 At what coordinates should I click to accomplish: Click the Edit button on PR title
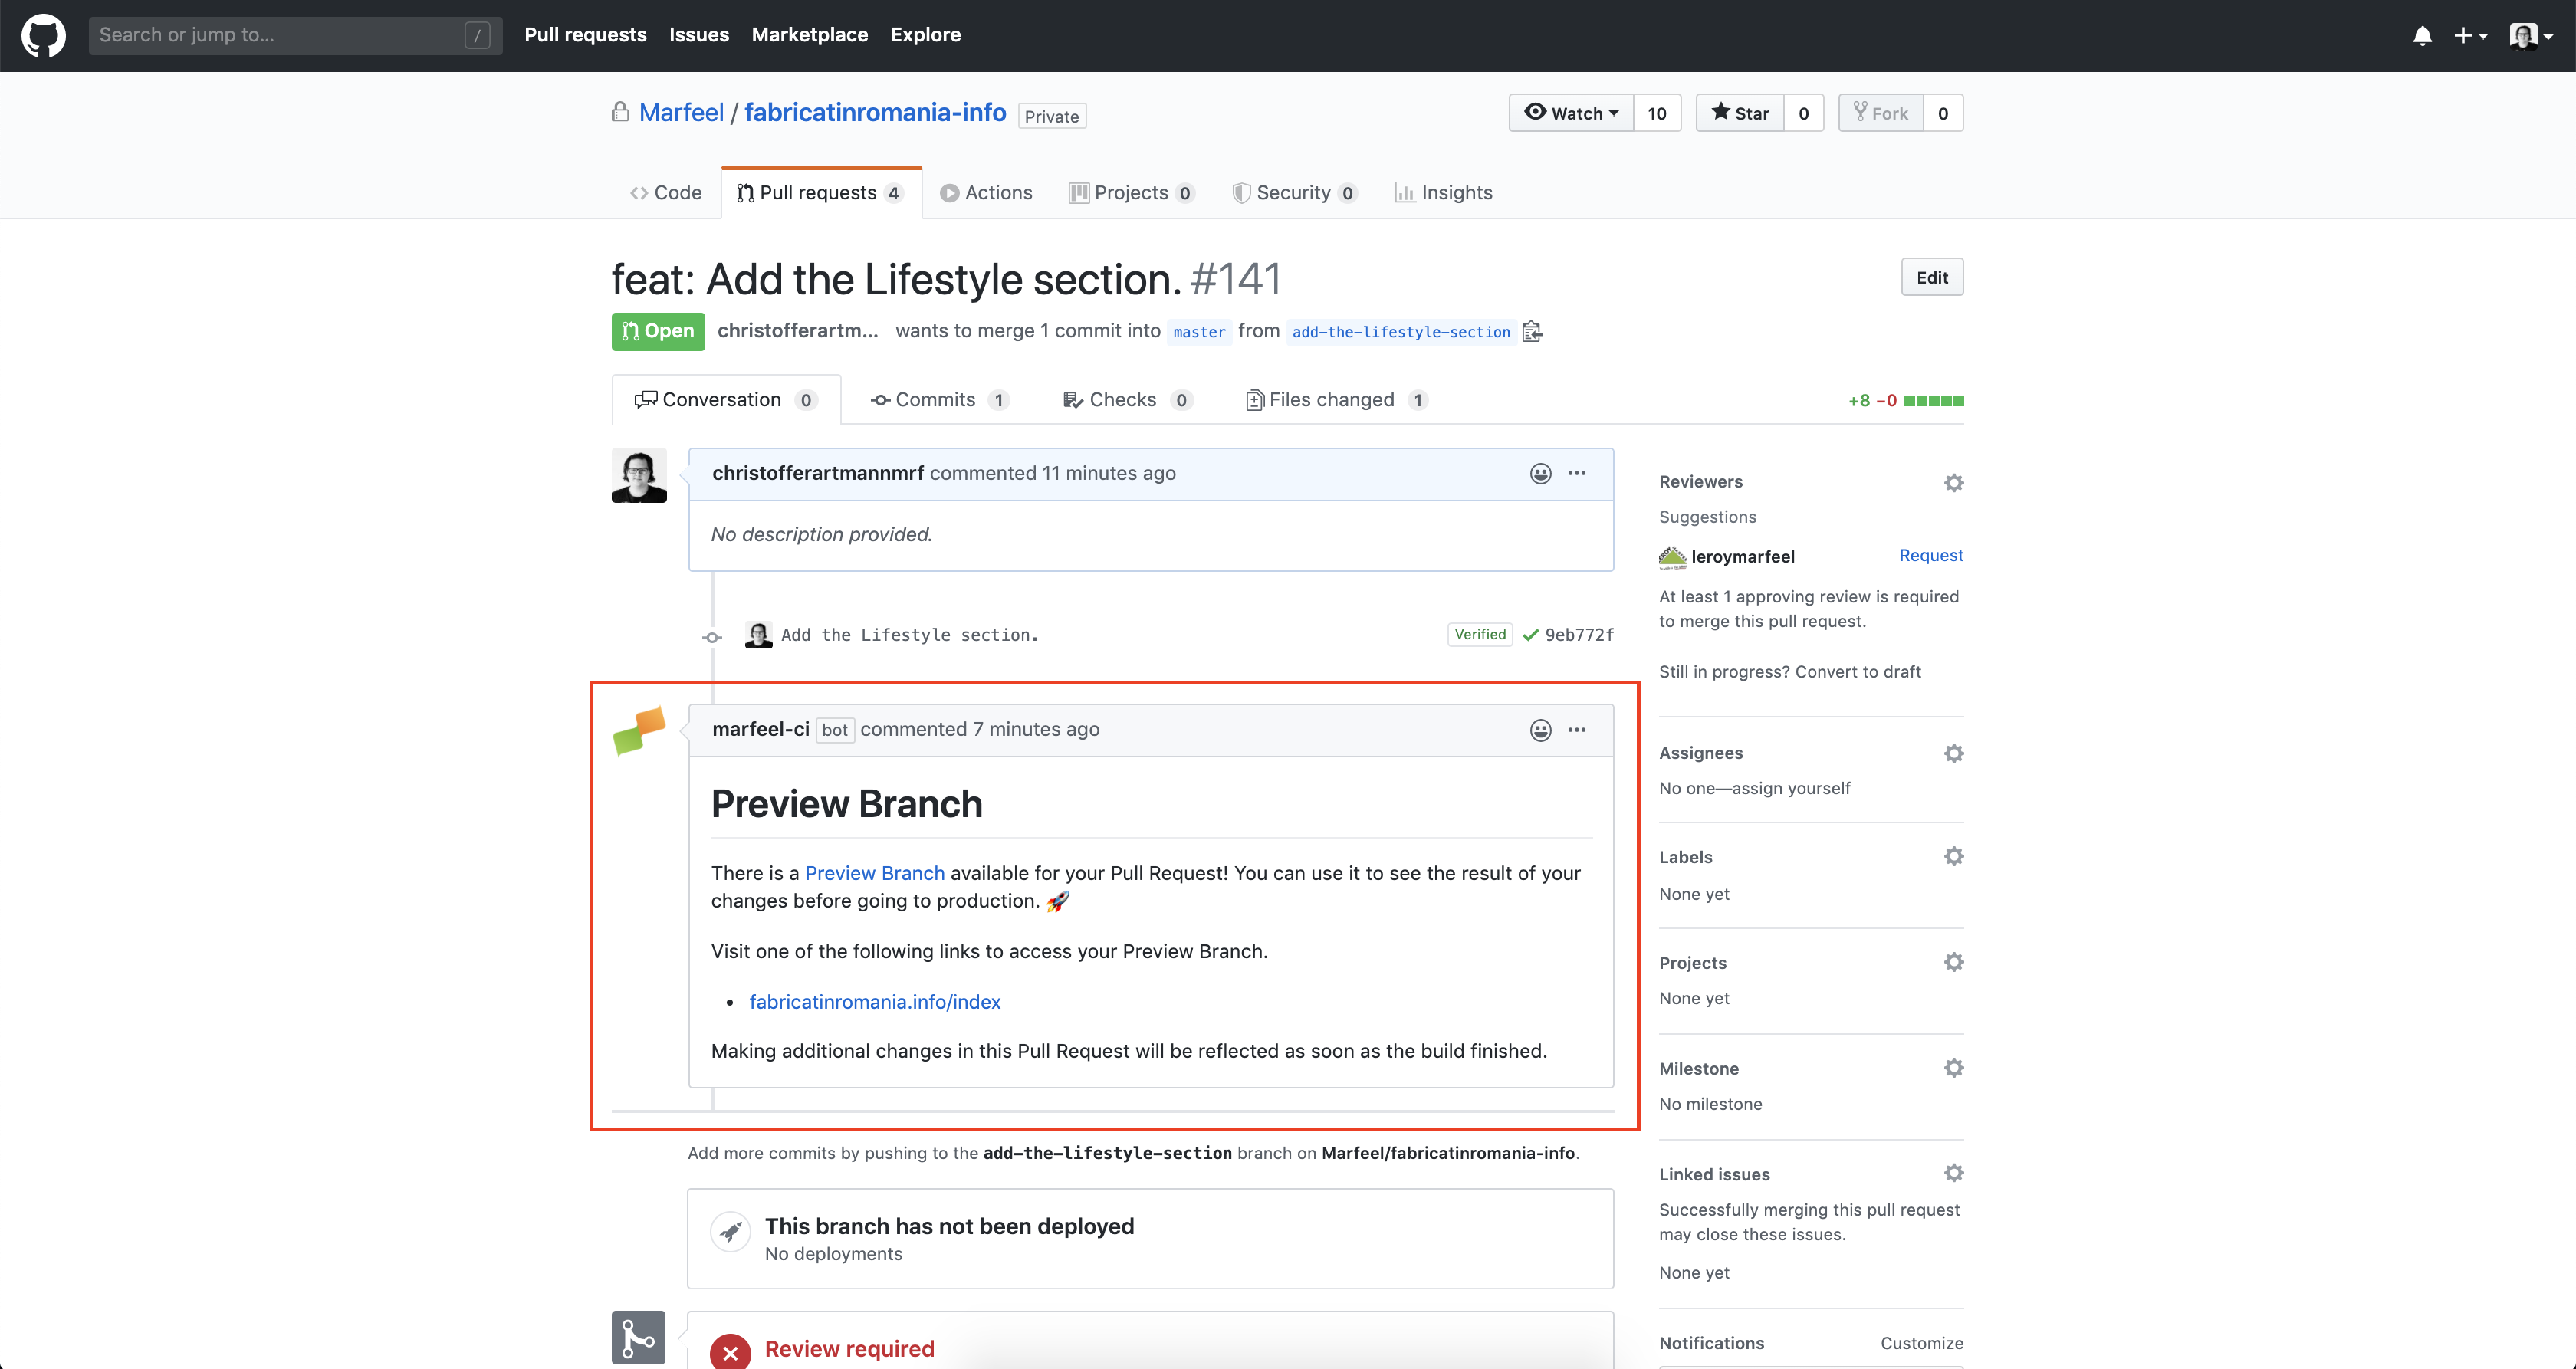(x=1930, y=277)
